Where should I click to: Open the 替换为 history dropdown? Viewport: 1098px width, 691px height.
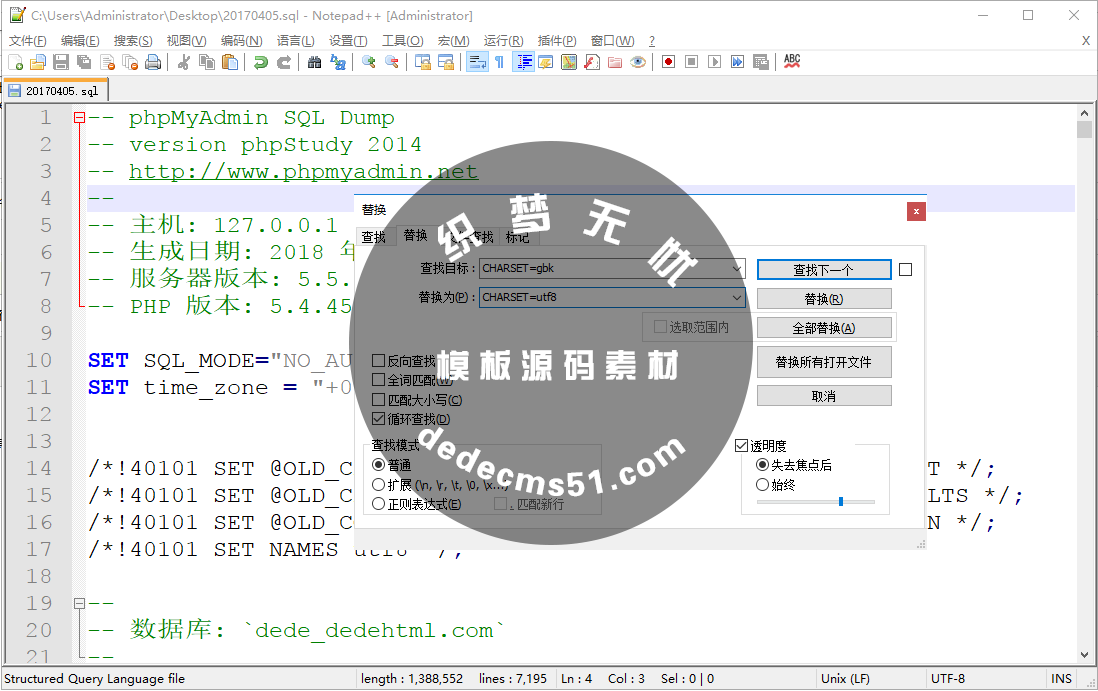point(737,297)
